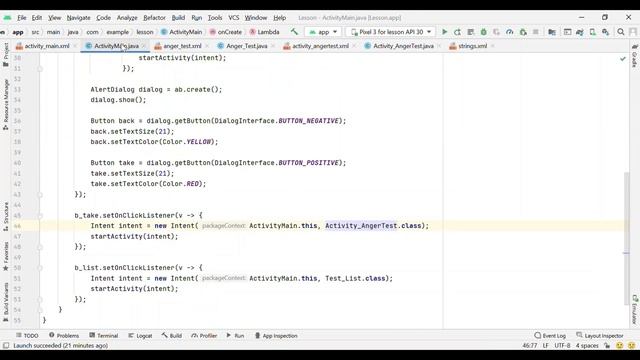Image resolution: width=640 pixels, height=360 pixels.
Task: Click the onCreate breadcrumb
Action: pyautogui.click(x=226, y=32)
